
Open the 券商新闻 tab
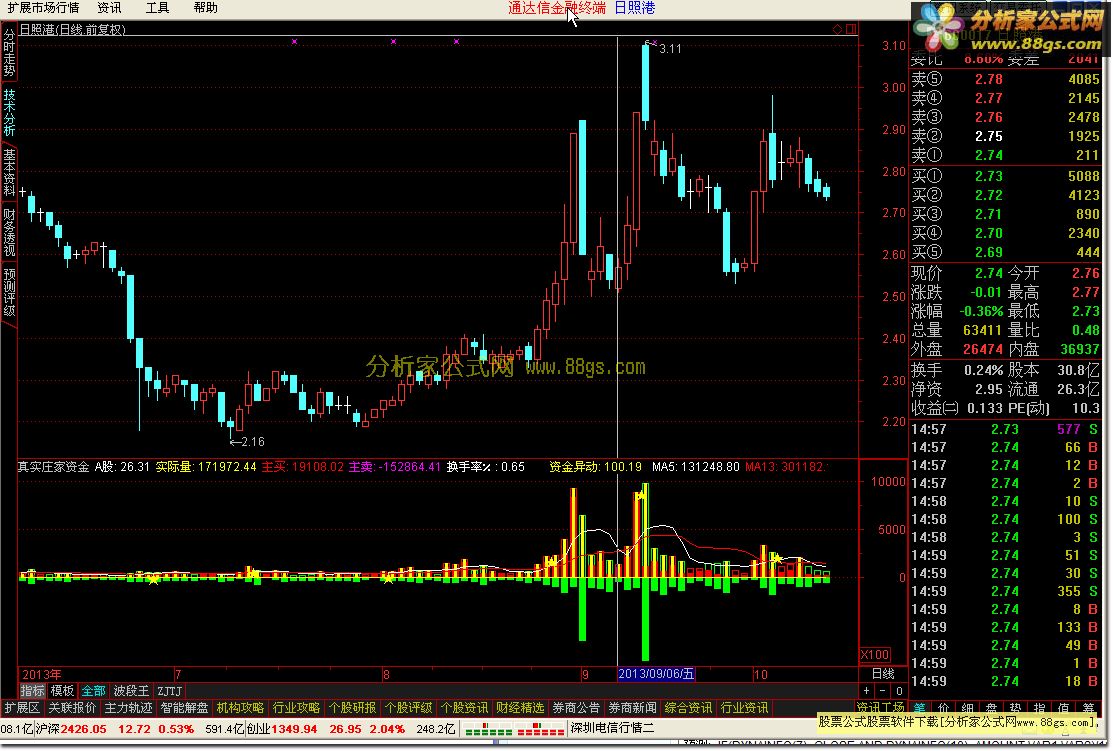(632, 708)
